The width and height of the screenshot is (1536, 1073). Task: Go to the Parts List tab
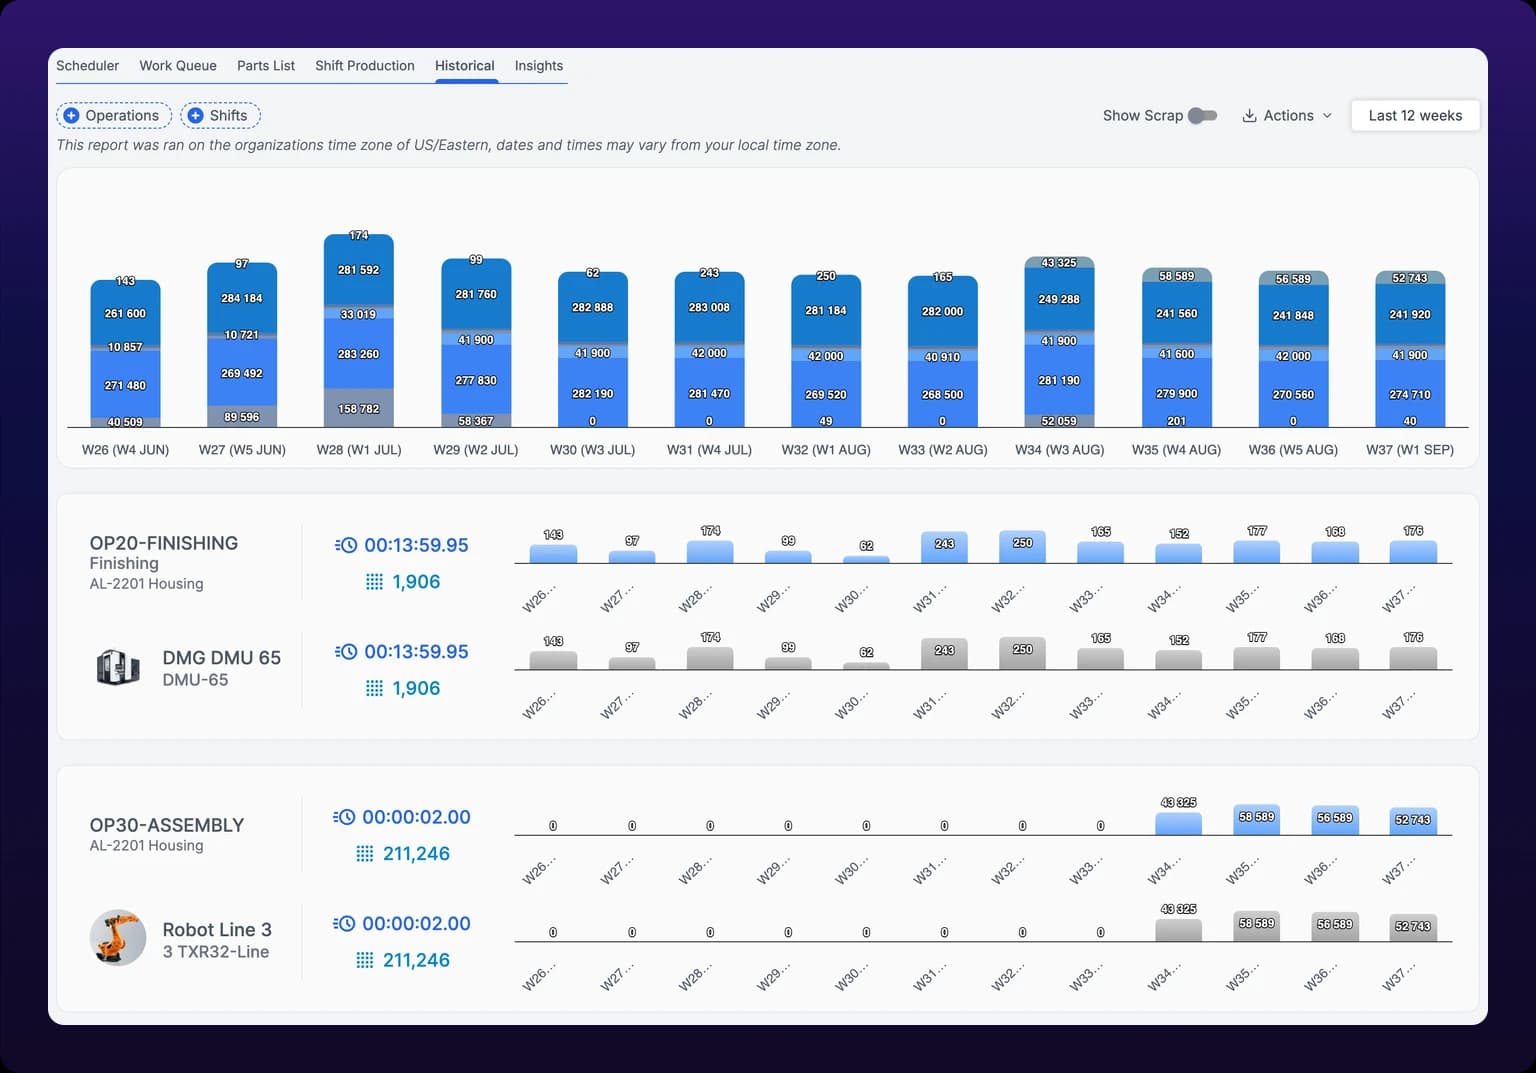pos(266,66)
